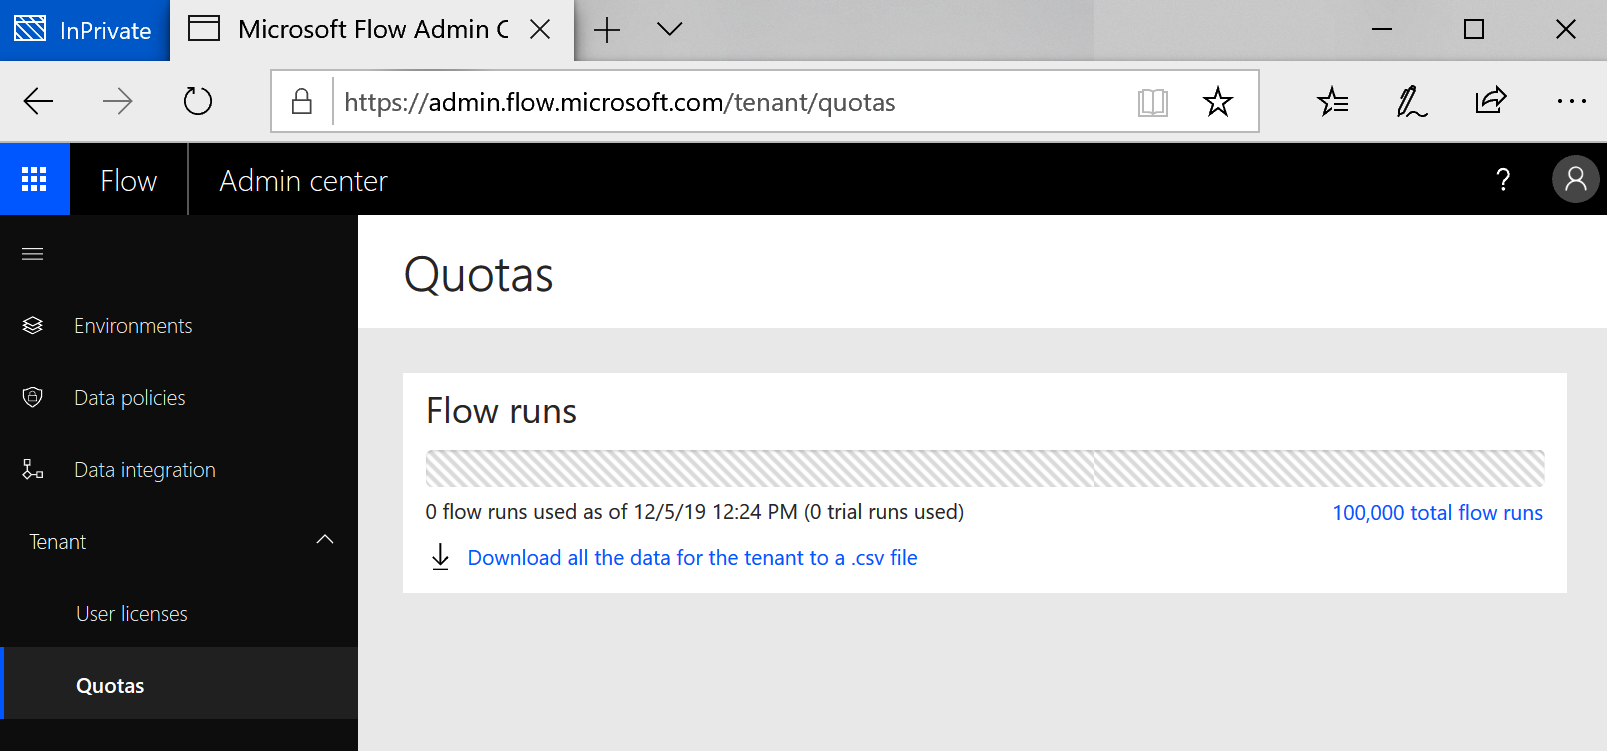Open the favorites hub icon
This screenshot has height=751, width=1607.
(x=1332, y=101)
